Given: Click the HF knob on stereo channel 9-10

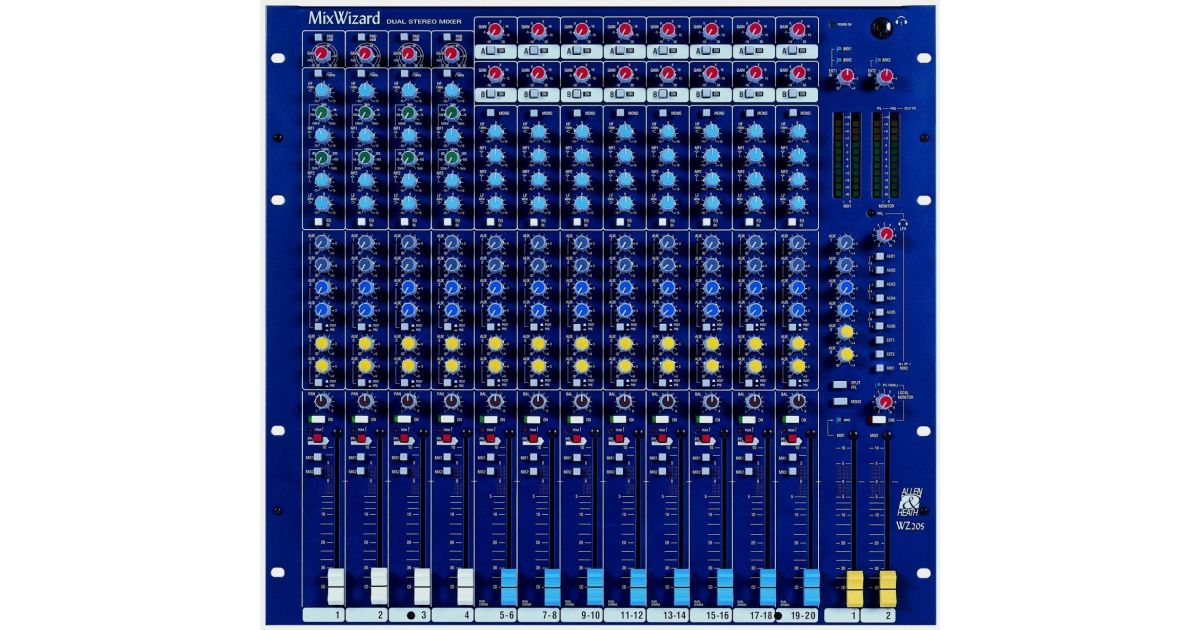Looking at the screenshot, I should [582, 131].
